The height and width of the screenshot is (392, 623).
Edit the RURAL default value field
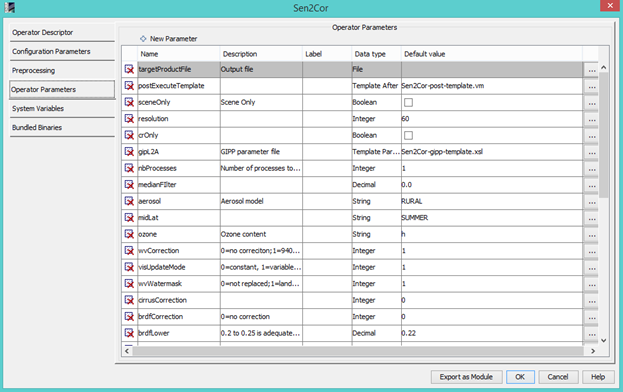pos(492,201)
